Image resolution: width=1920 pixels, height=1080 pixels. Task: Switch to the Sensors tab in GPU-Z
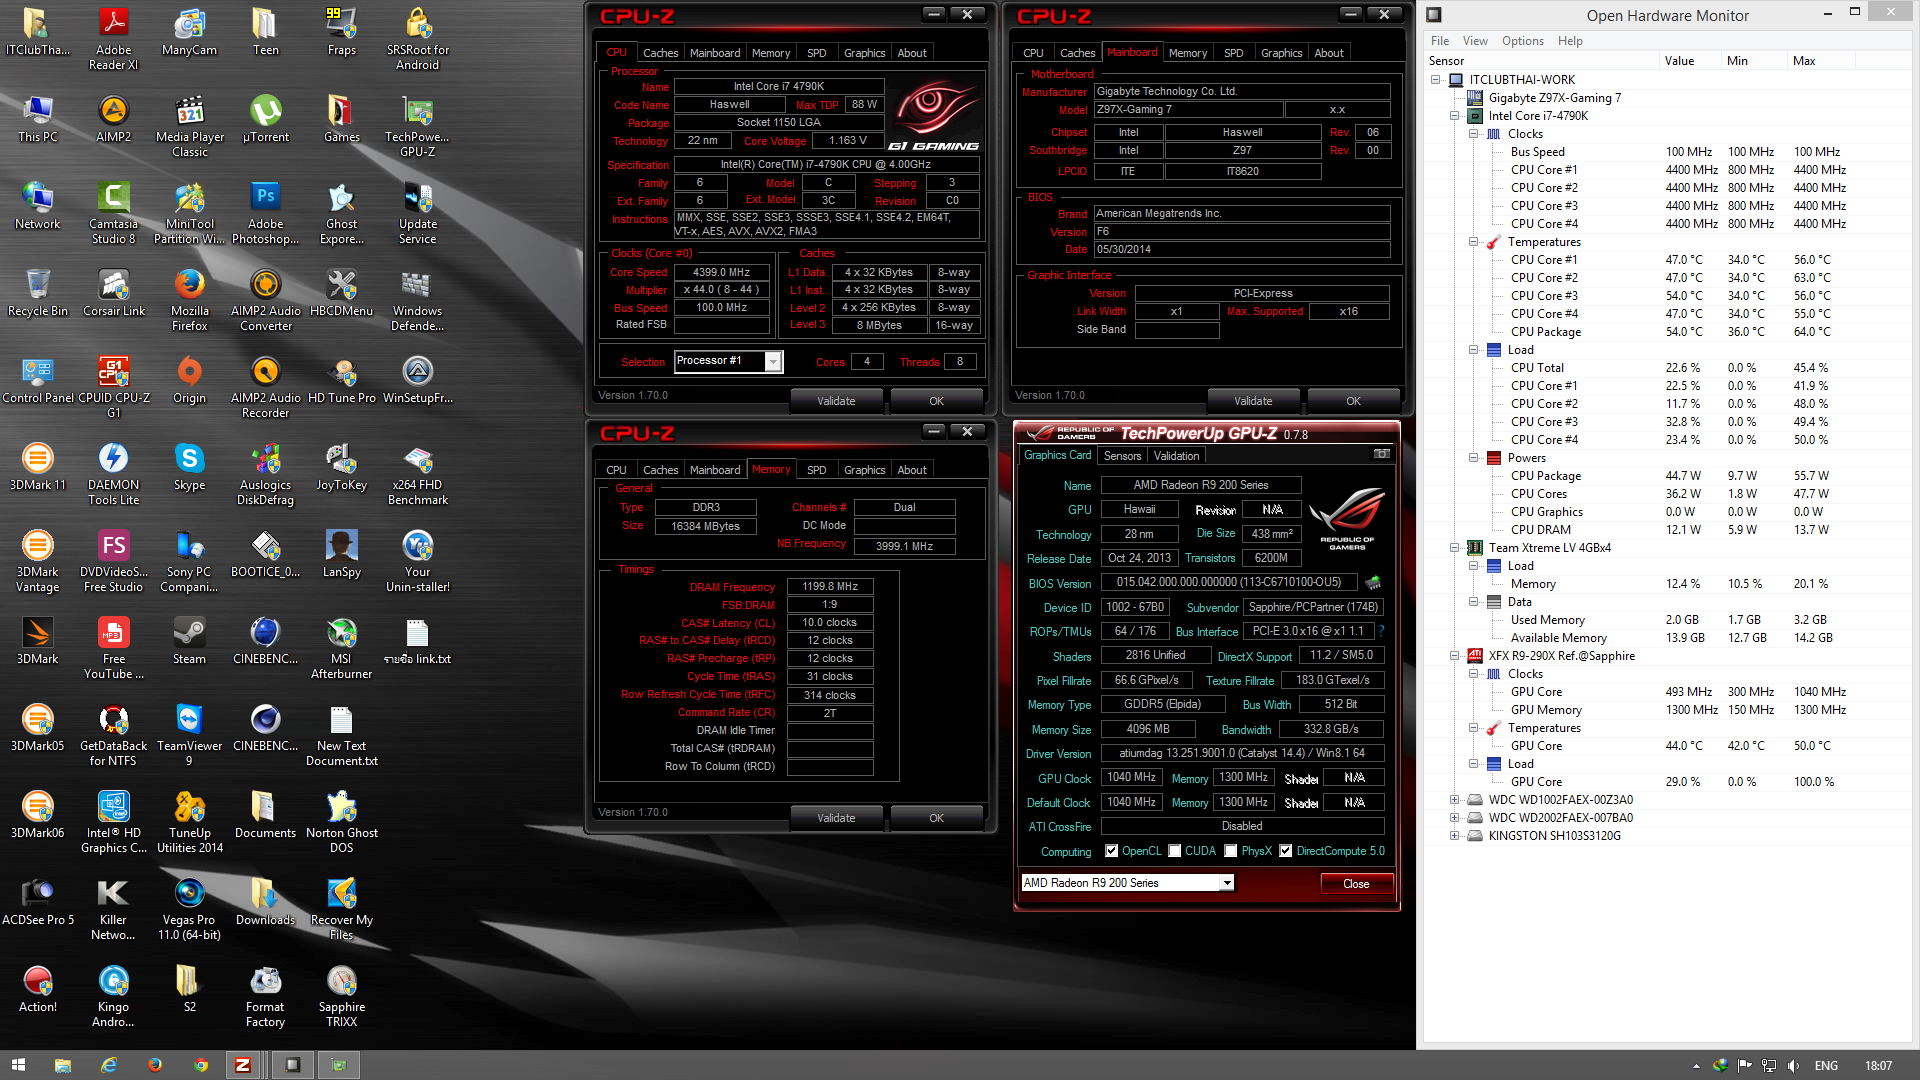pyautogui.click(x=1122, y=456)
